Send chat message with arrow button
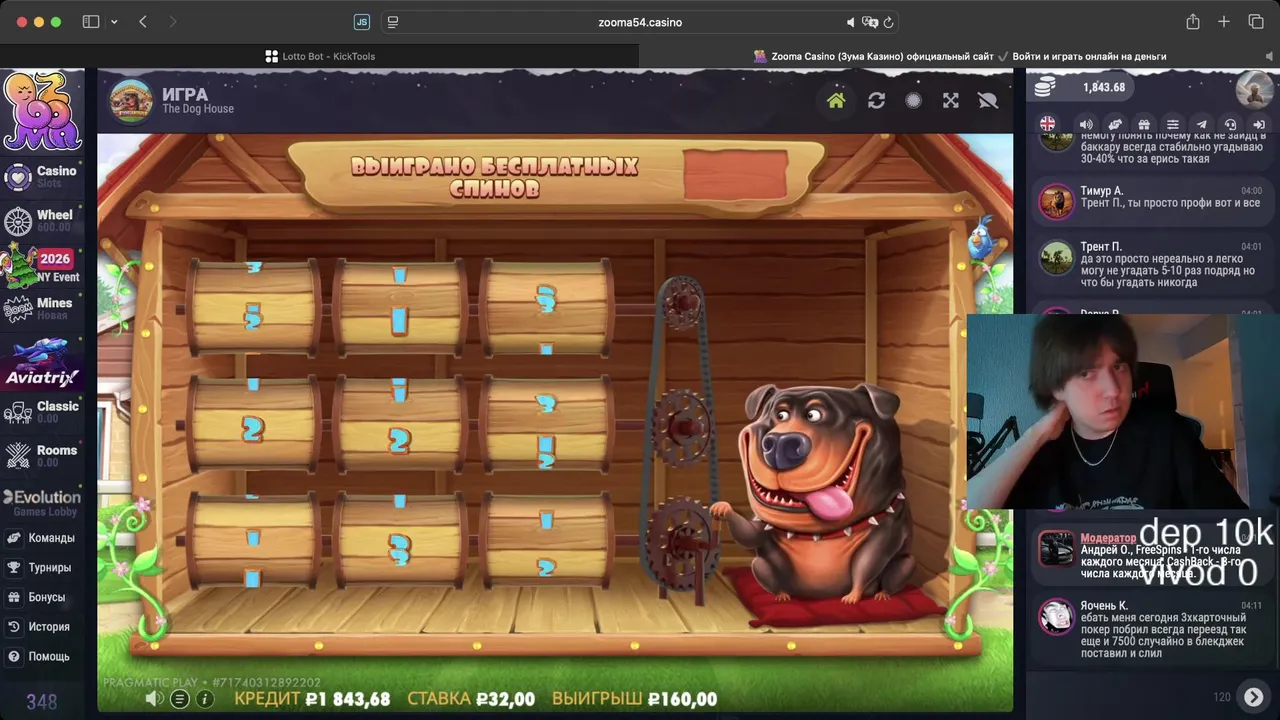The image size is (1280, 720). click(1253, 696)
